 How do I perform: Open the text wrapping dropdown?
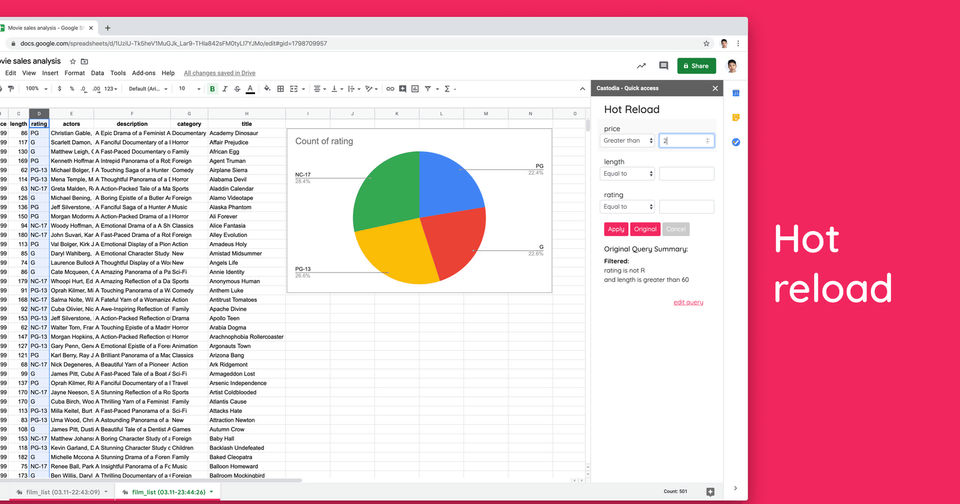pyautogui.click(x=353, y=89)
